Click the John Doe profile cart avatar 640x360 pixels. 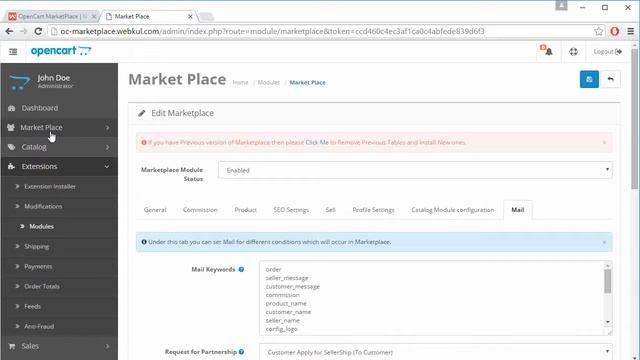pos(20,82)
